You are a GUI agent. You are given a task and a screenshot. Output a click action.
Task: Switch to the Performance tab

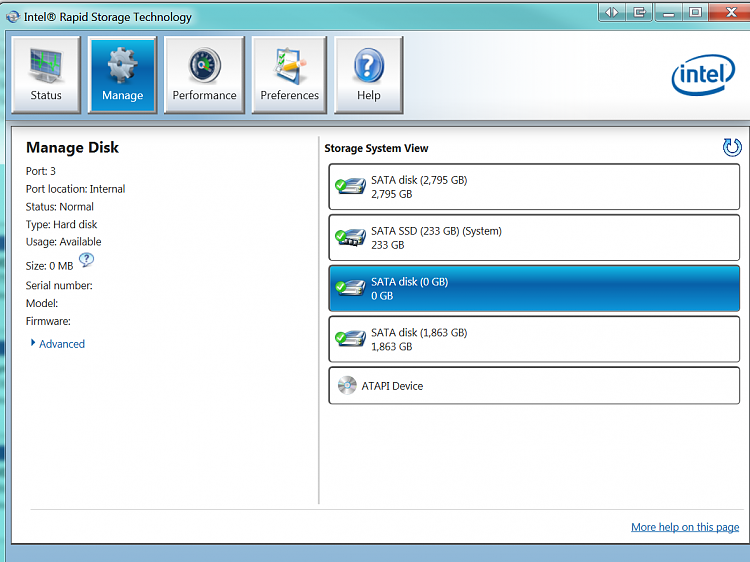[204, 75]
